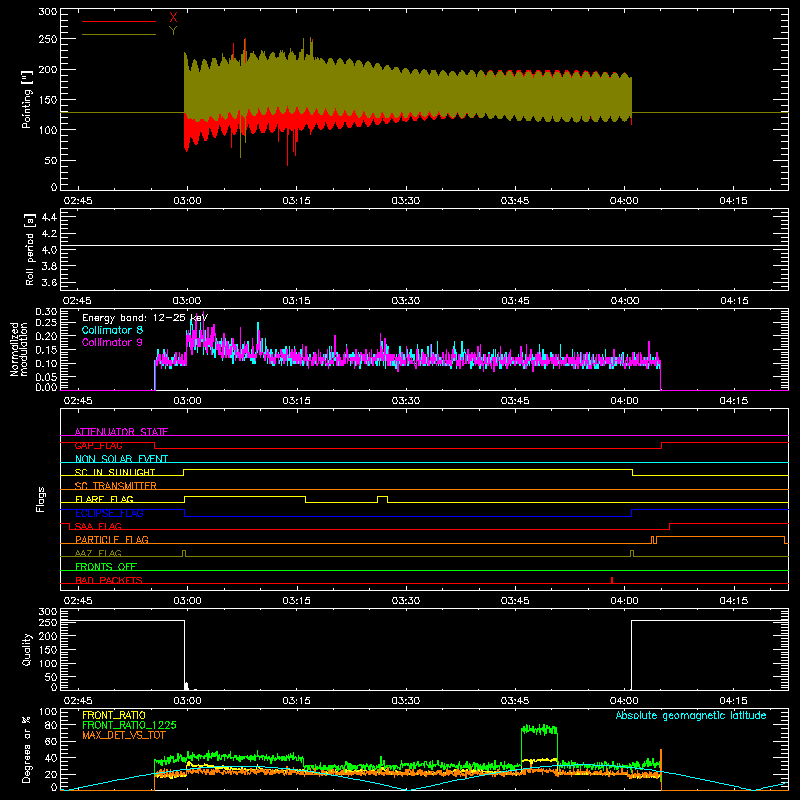This screenshot has width=800, height=800.
Task: Click the 03:45 tick label under Roll period panel
Action: (515, 301)
